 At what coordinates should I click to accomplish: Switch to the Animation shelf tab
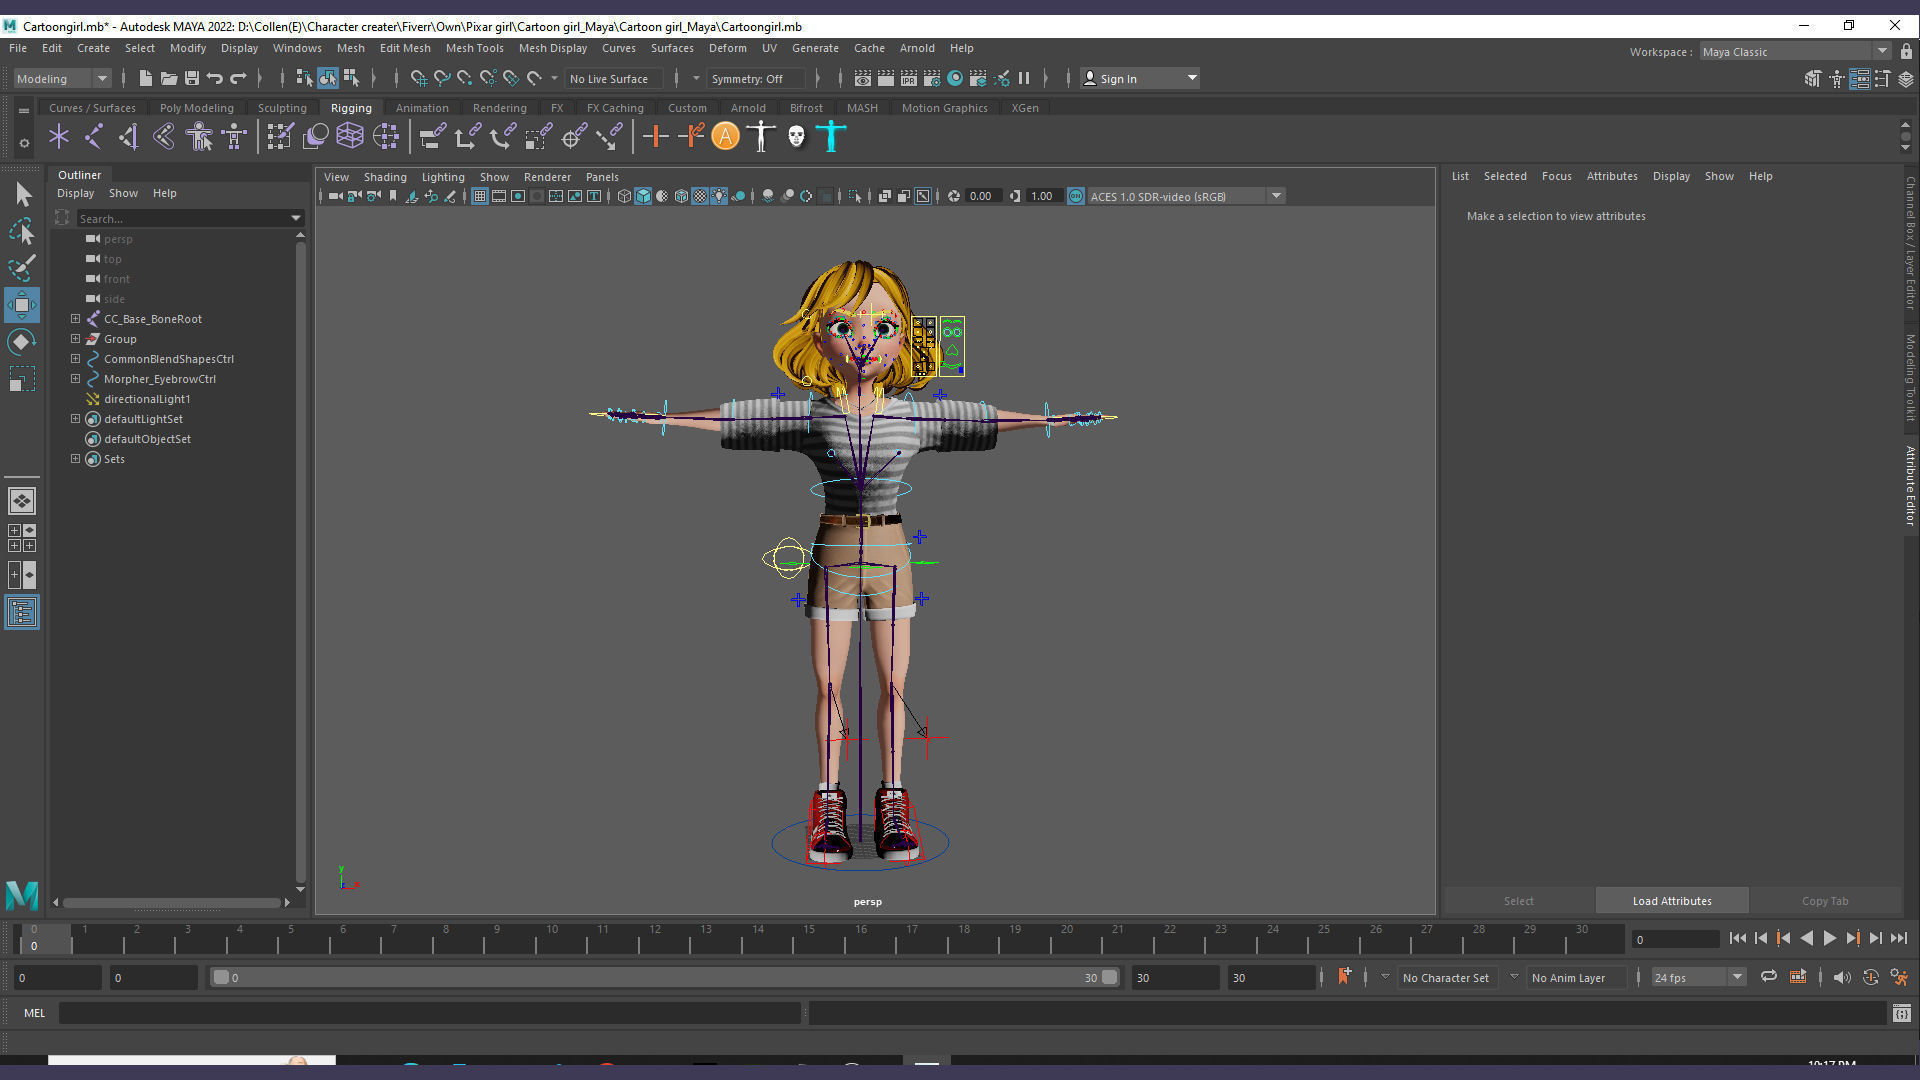422,108
